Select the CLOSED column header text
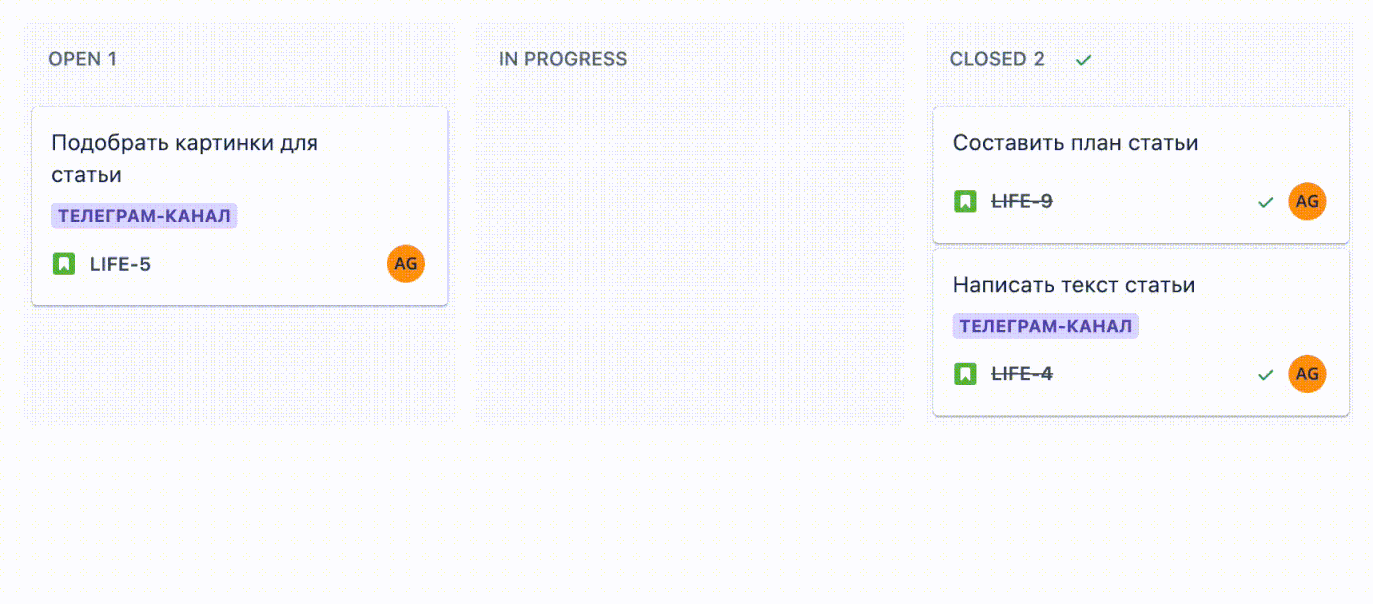Image resolution: width=1373 pixels, height=604 pixels. pos(997,59)
